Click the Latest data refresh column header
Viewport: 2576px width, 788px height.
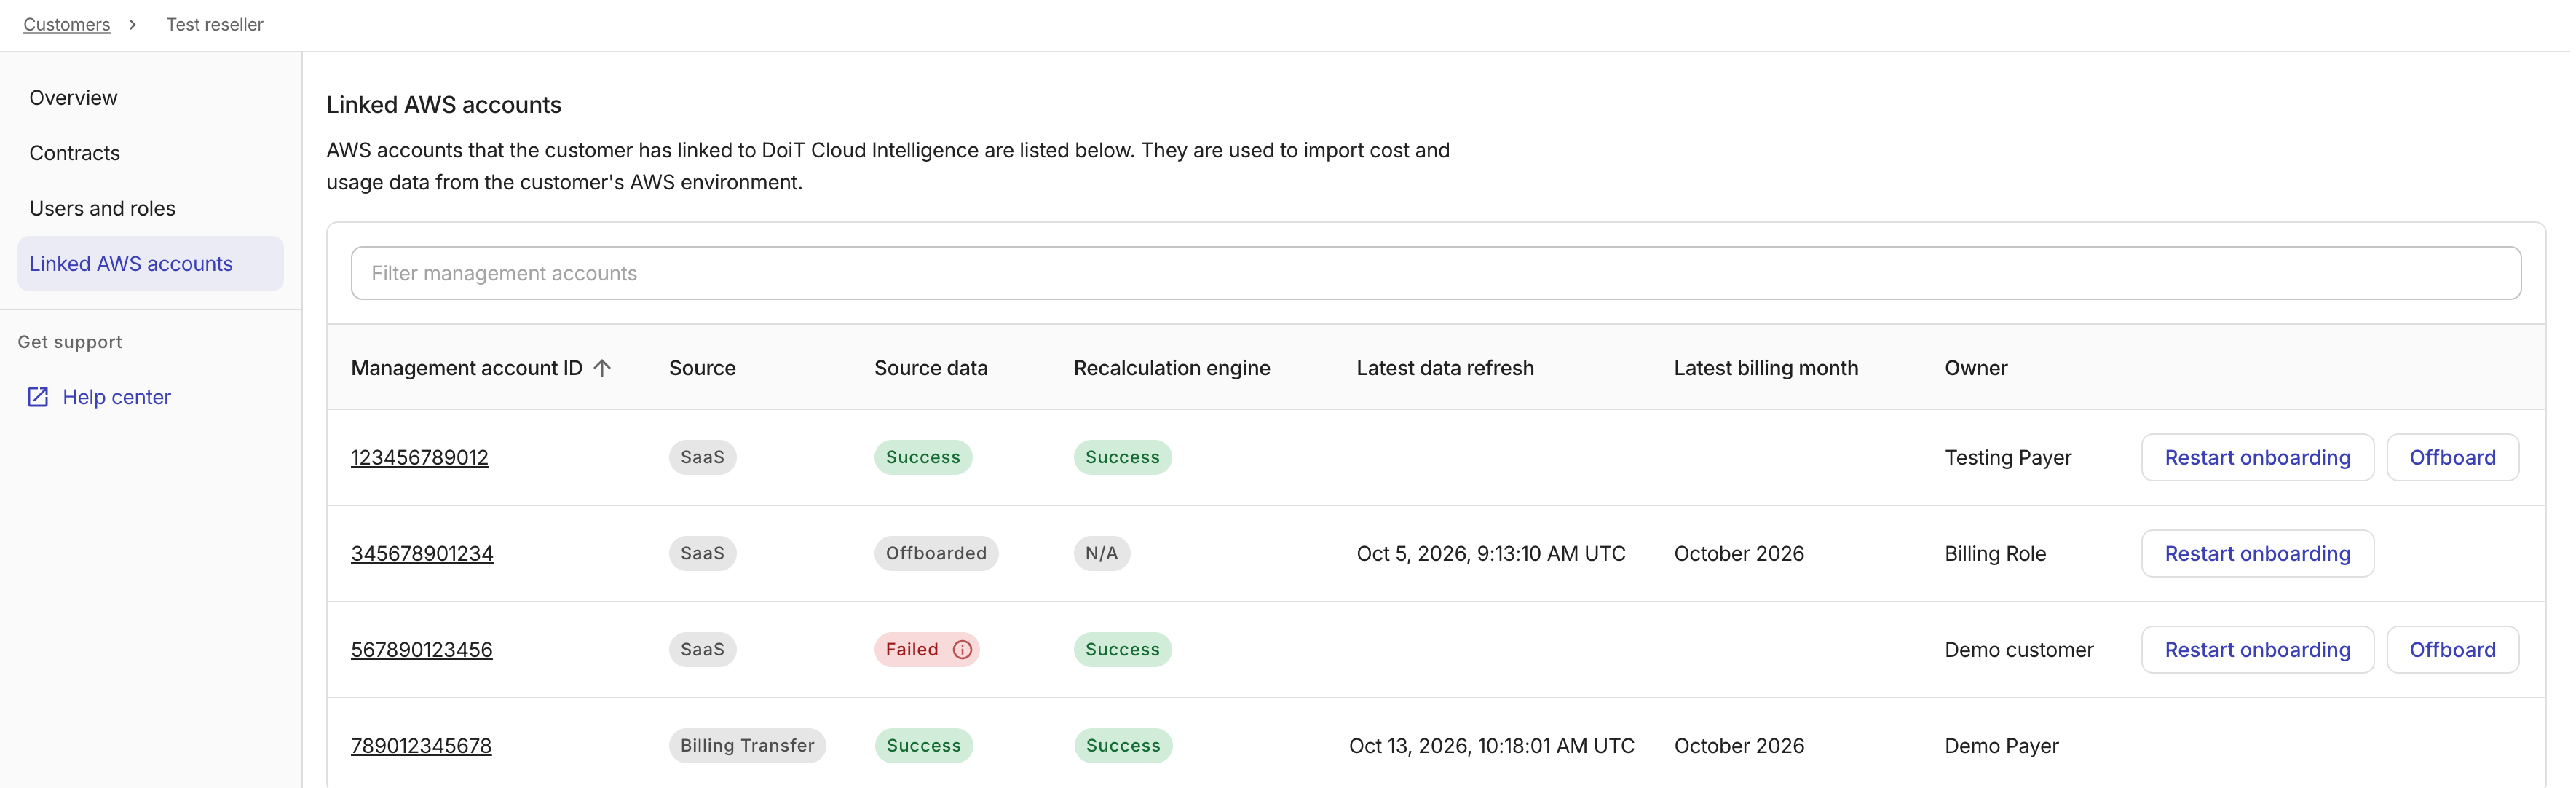tap(1444, 368)
